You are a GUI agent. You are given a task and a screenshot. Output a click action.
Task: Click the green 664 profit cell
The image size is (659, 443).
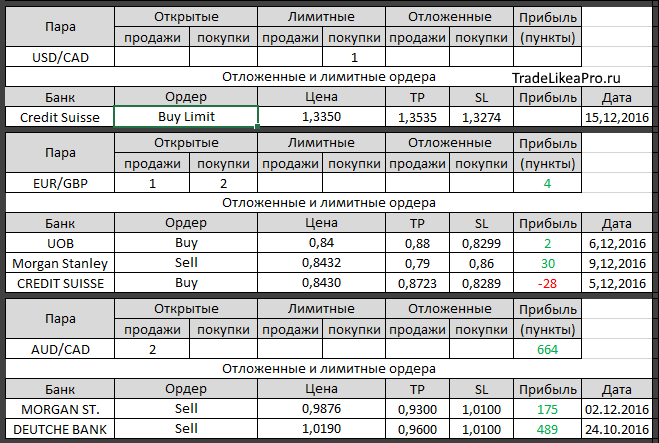(547, 349)
